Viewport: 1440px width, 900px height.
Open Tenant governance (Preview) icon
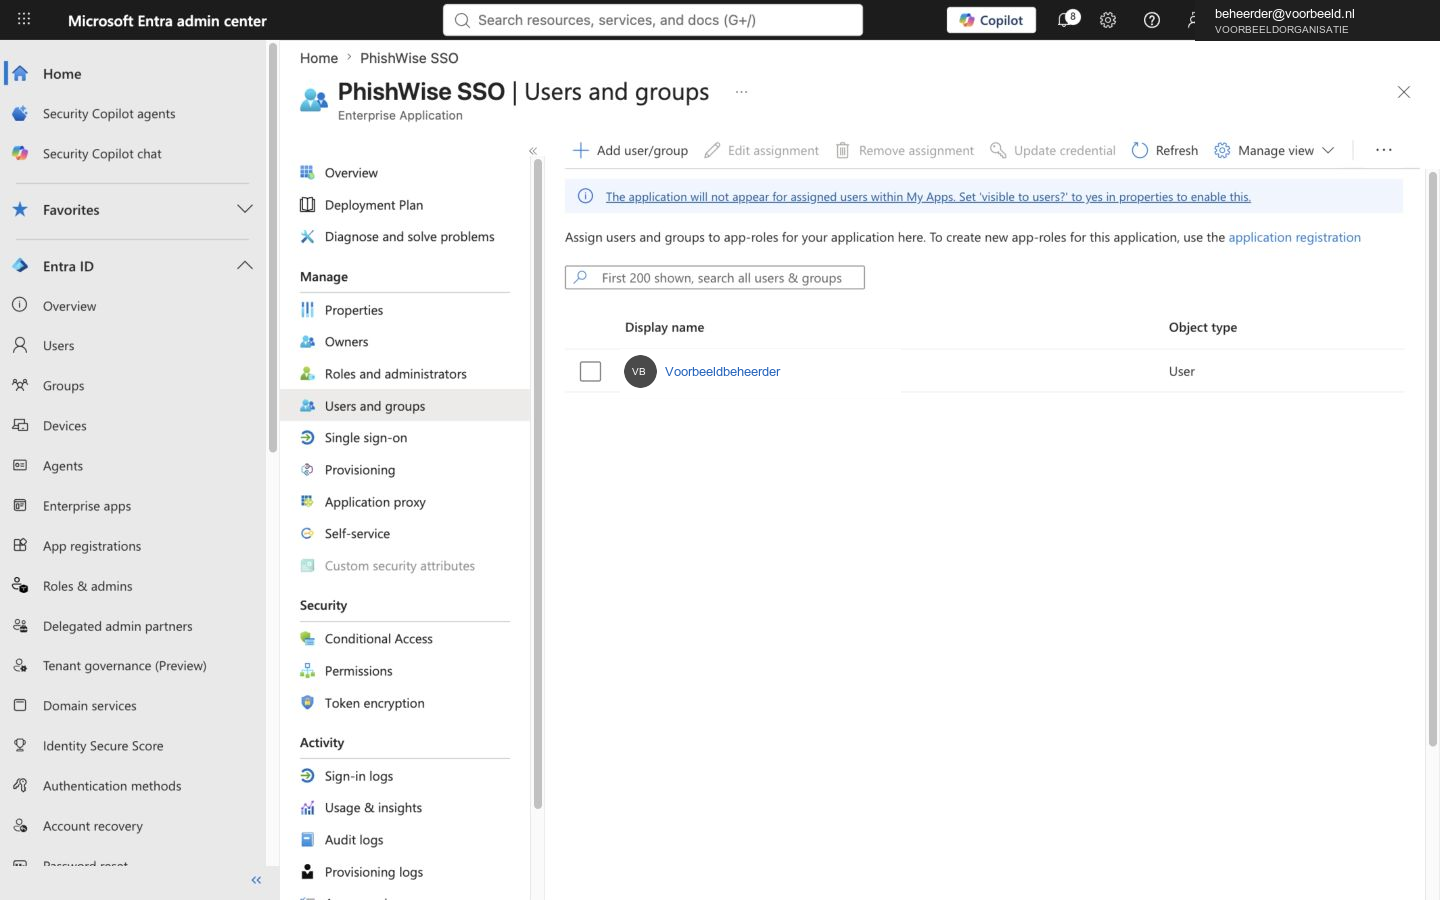tap(20, 665)
